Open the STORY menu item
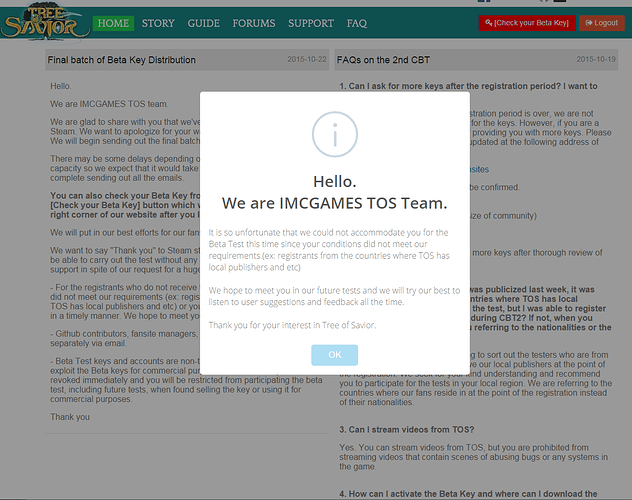The width and height of the screenshot is (632, 500). [x=158, y=22]
